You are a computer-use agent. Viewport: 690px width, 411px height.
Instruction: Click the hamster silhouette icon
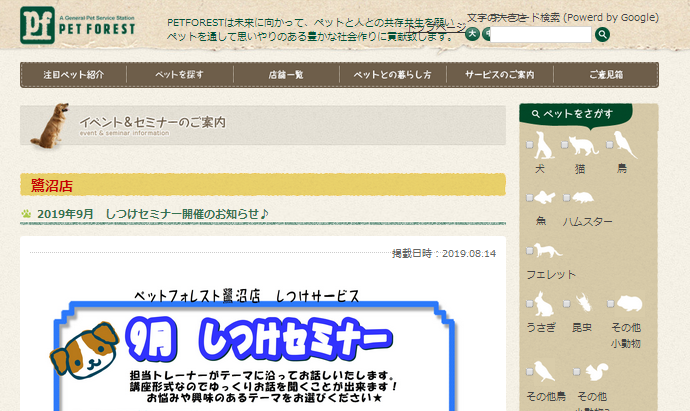click(583, 198)
